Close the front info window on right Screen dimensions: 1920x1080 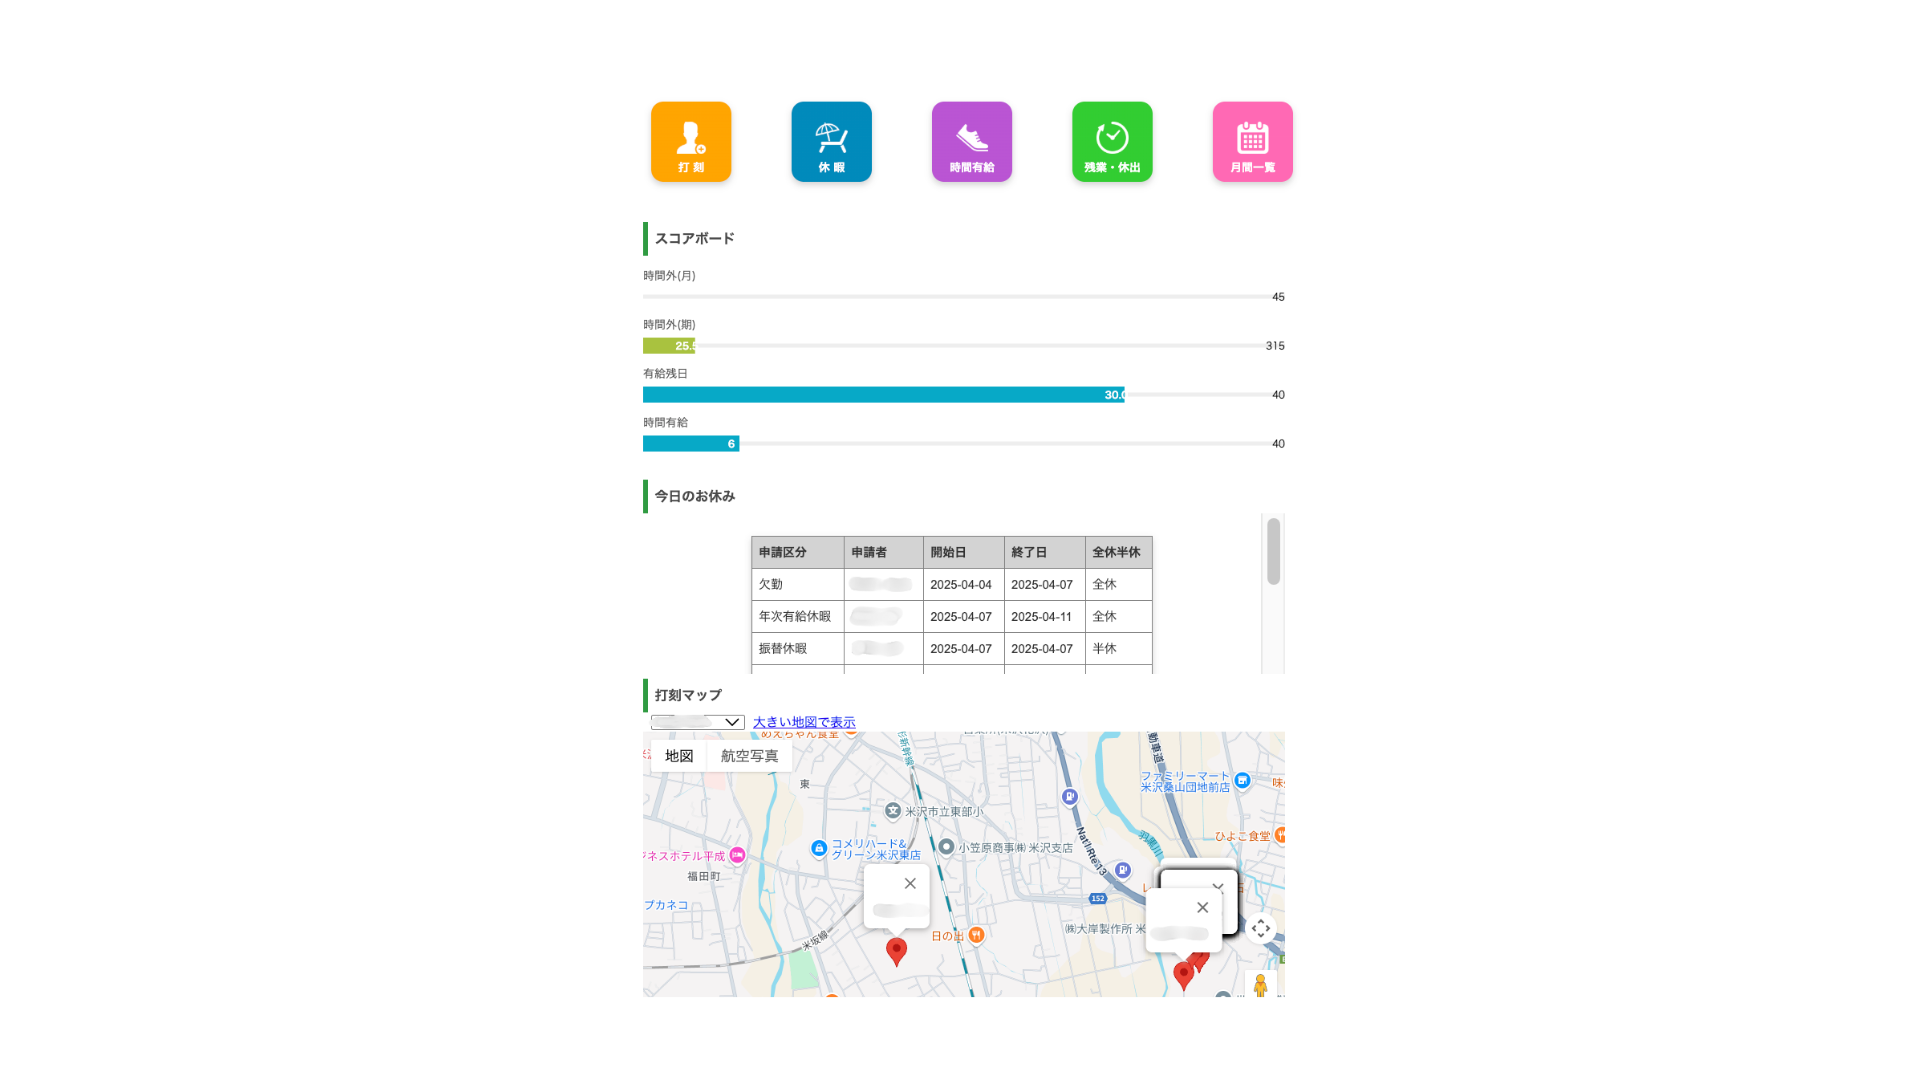[1202, 907]
